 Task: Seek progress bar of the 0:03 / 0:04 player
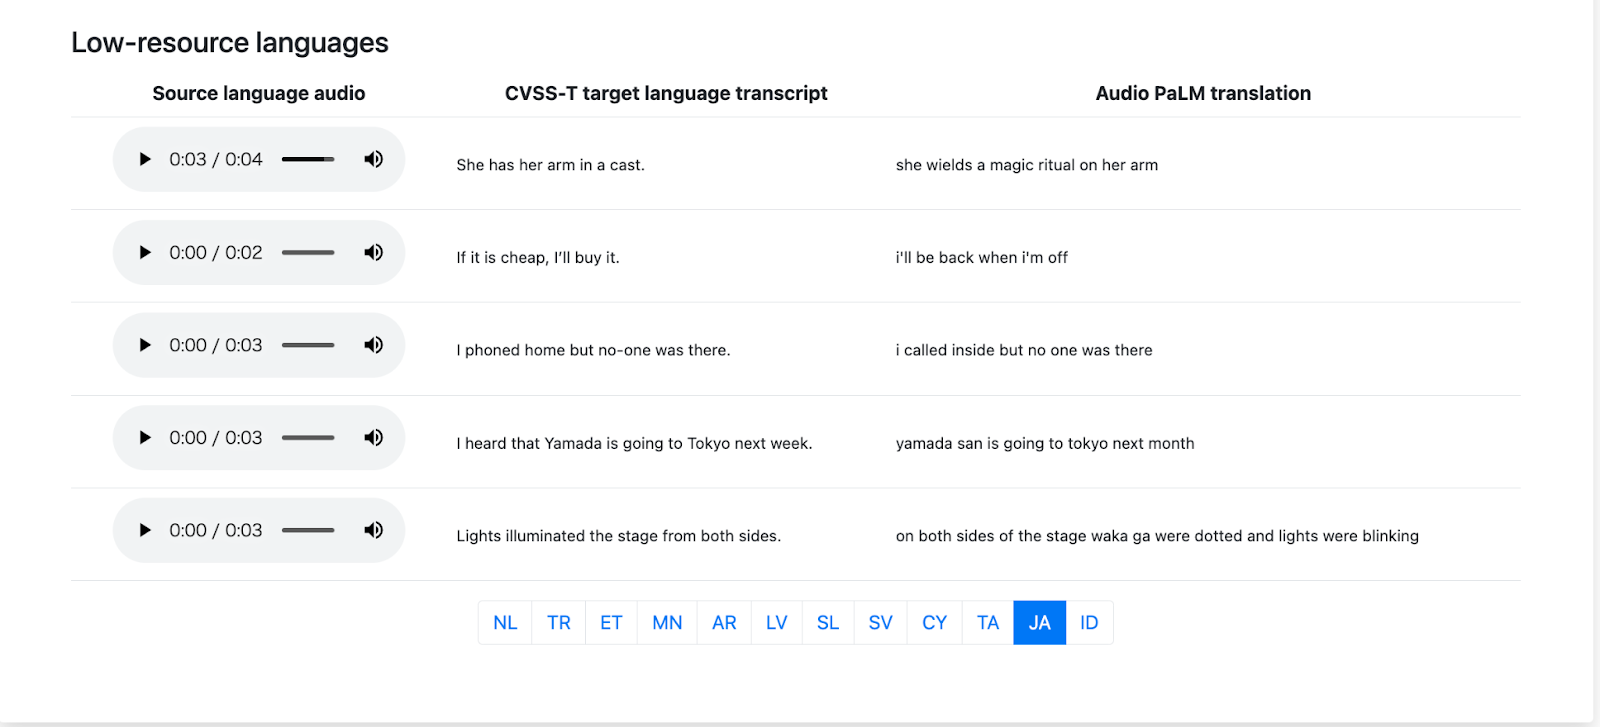tap(308, 159)
